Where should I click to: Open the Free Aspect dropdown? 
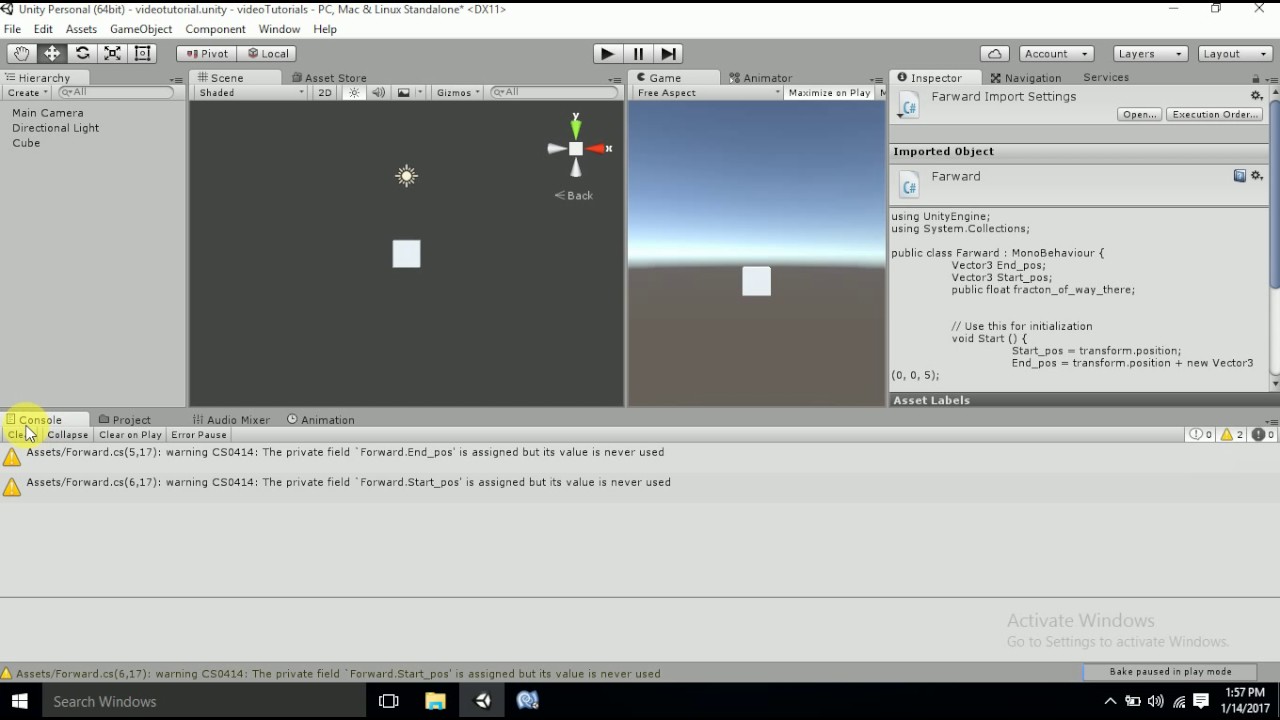(708, 93)
